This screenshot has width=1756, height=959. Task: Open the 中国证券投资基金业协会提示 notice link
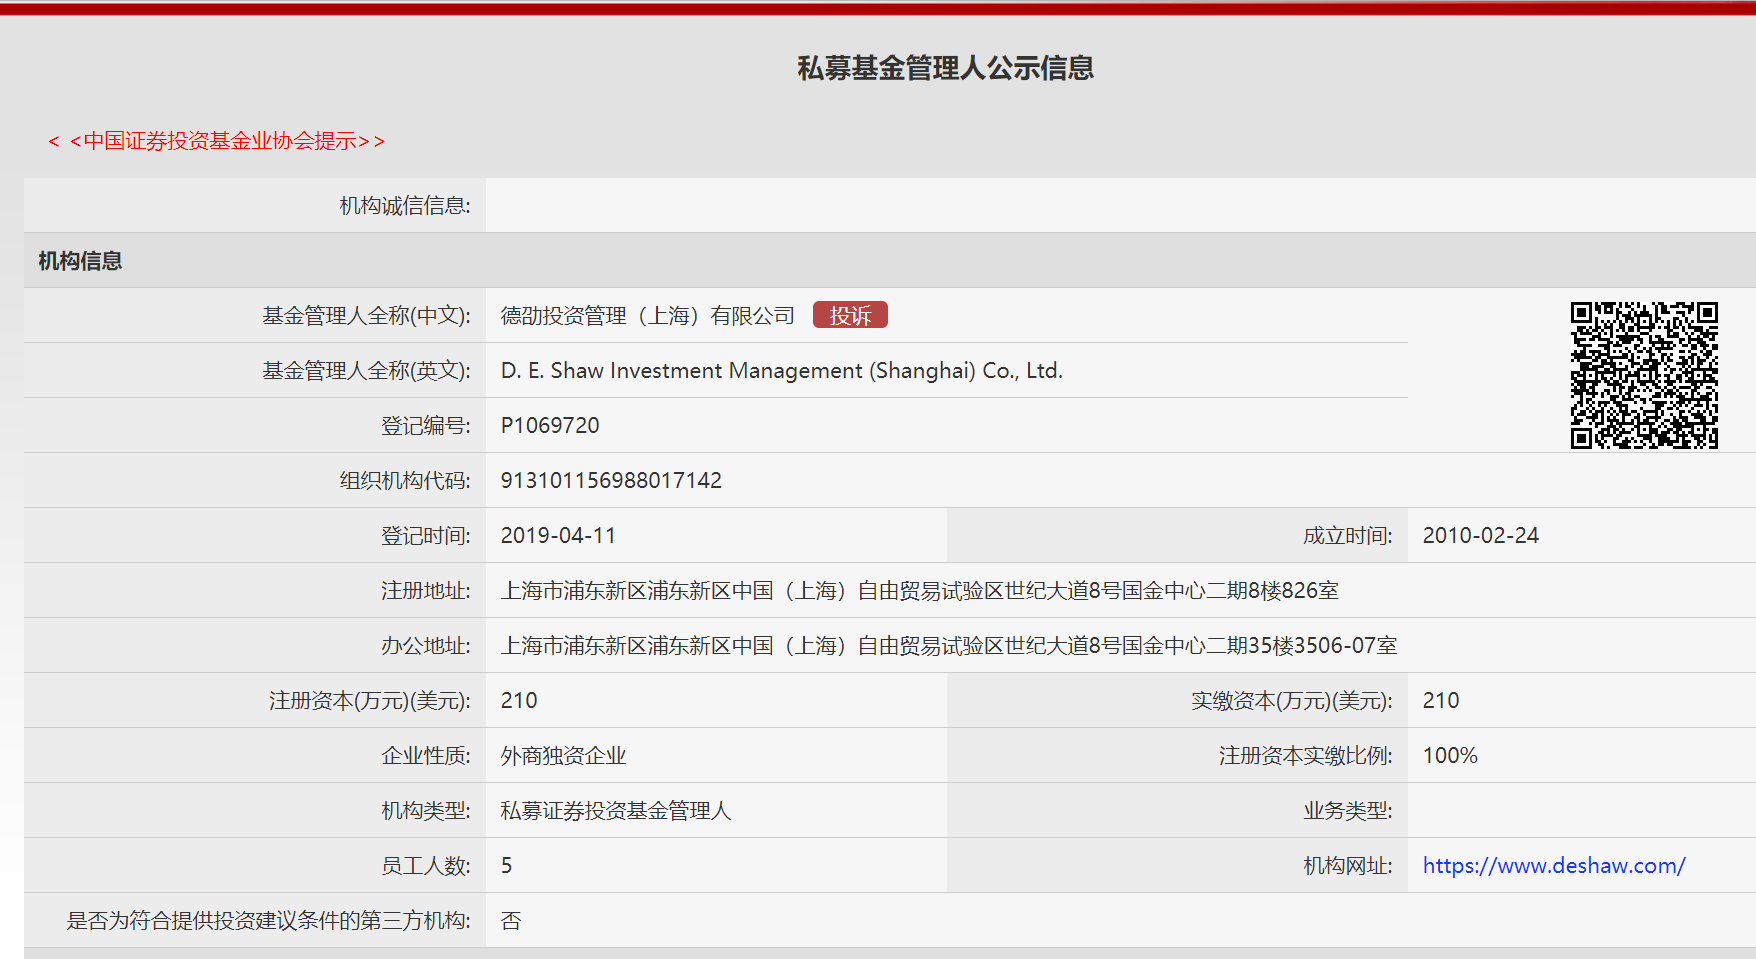click(x=217, y=141)
